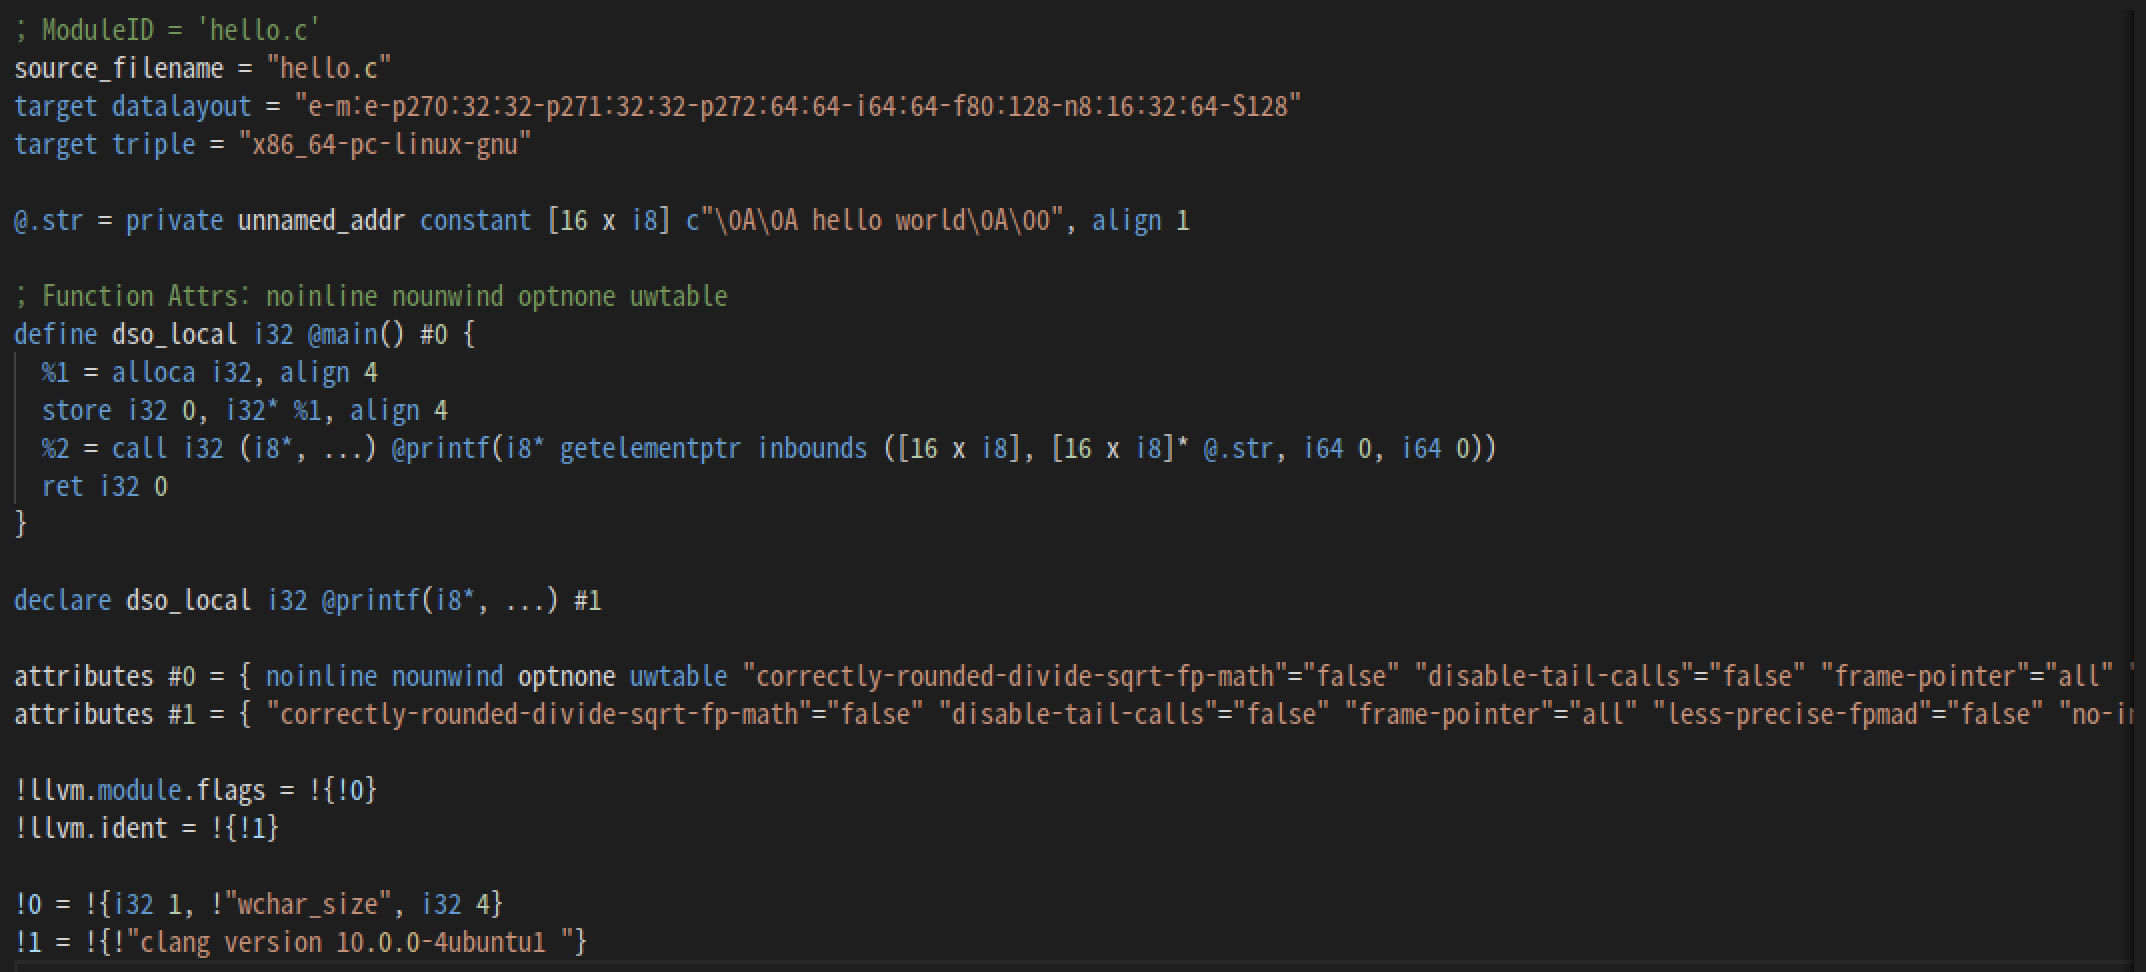Click "frame-pointer"="all" in the attributes #0 line
The height and width of the screenshot is (972, 2146).
[1966, 676]
